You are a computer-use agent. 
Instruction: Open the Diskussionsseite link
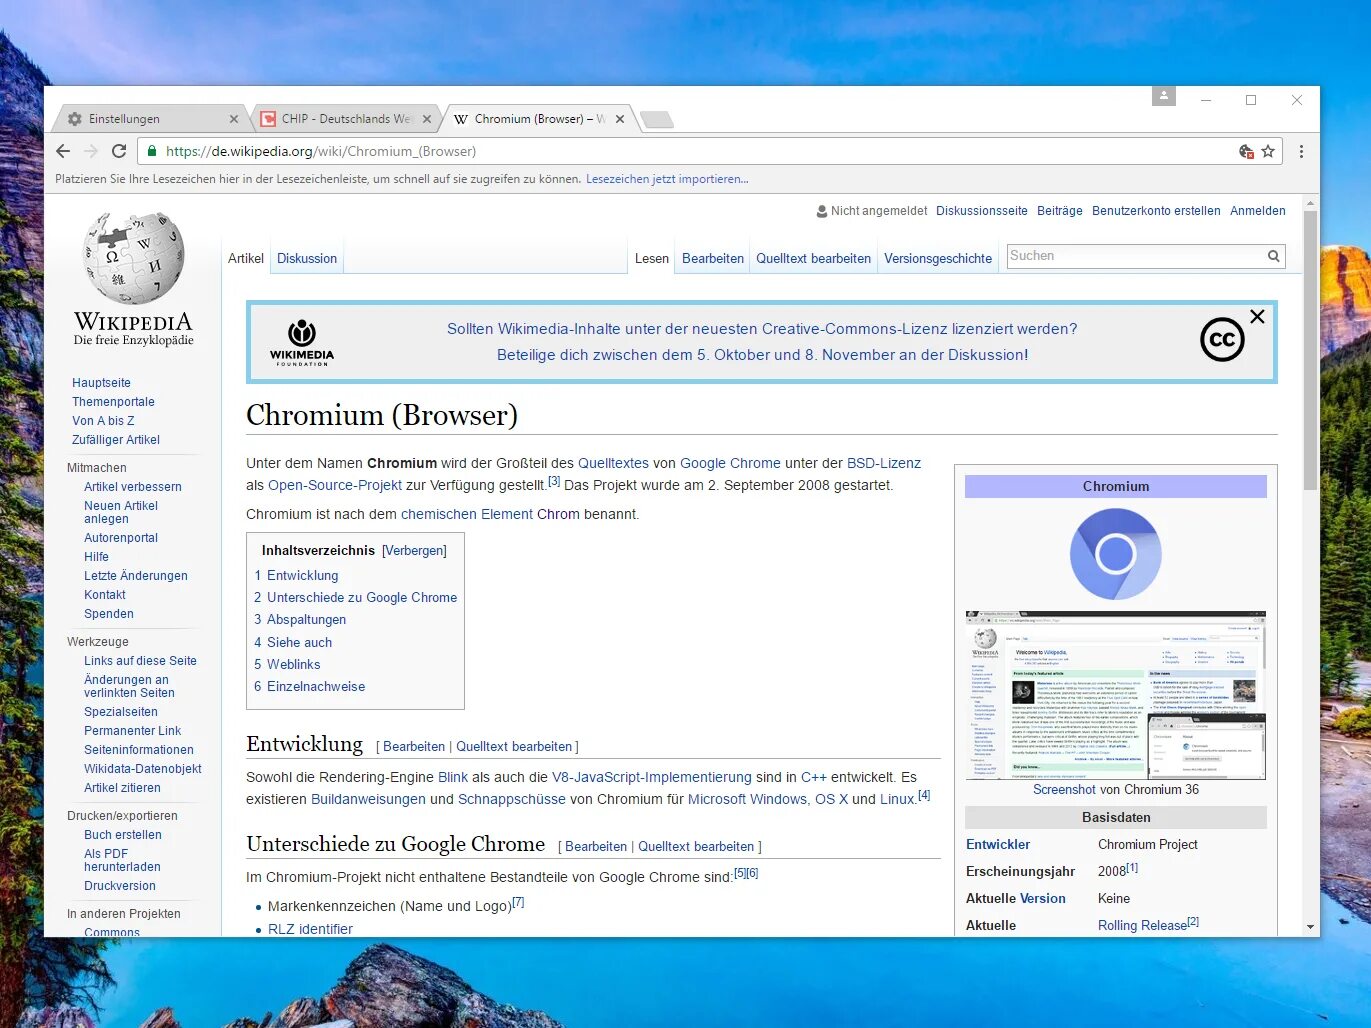(982, 211)
